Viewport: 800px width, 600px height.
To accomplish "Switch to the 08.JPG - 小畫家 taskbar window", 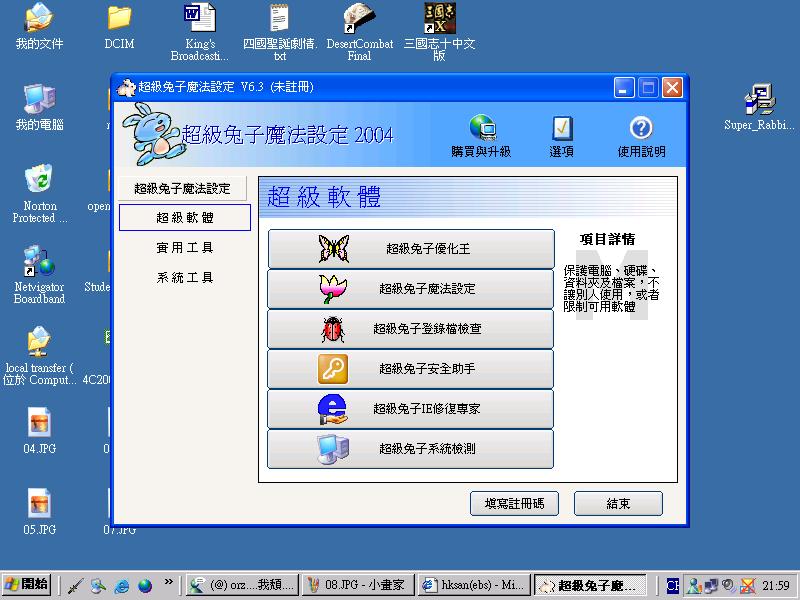I will pos(359,585).
